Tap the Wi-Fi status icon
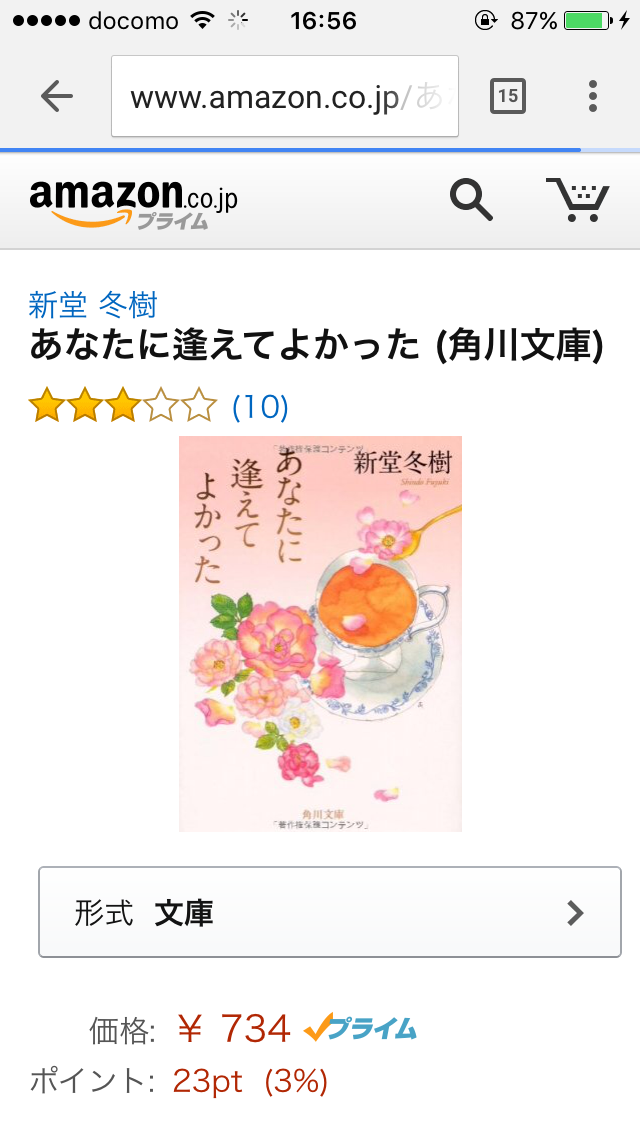The height and width of the screenshot is (1136, 640). click(x=204, y=20)
